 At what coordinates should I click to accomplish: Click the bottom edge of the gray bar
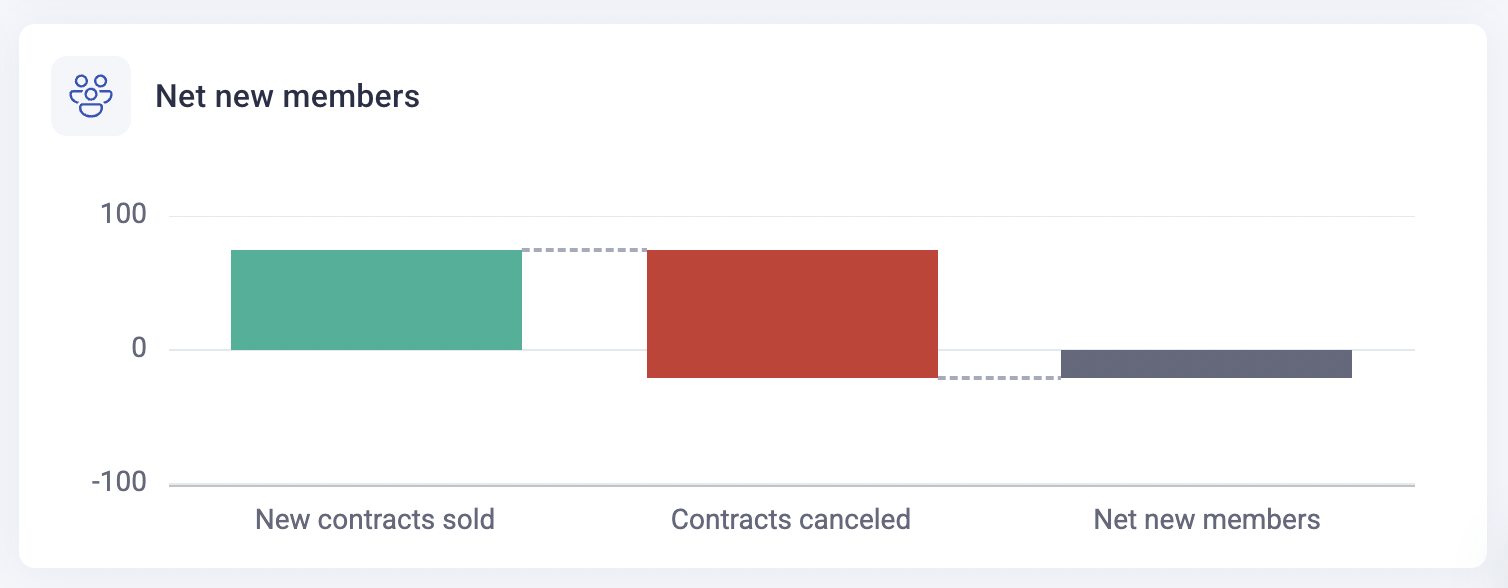[x=1206, y=377]
